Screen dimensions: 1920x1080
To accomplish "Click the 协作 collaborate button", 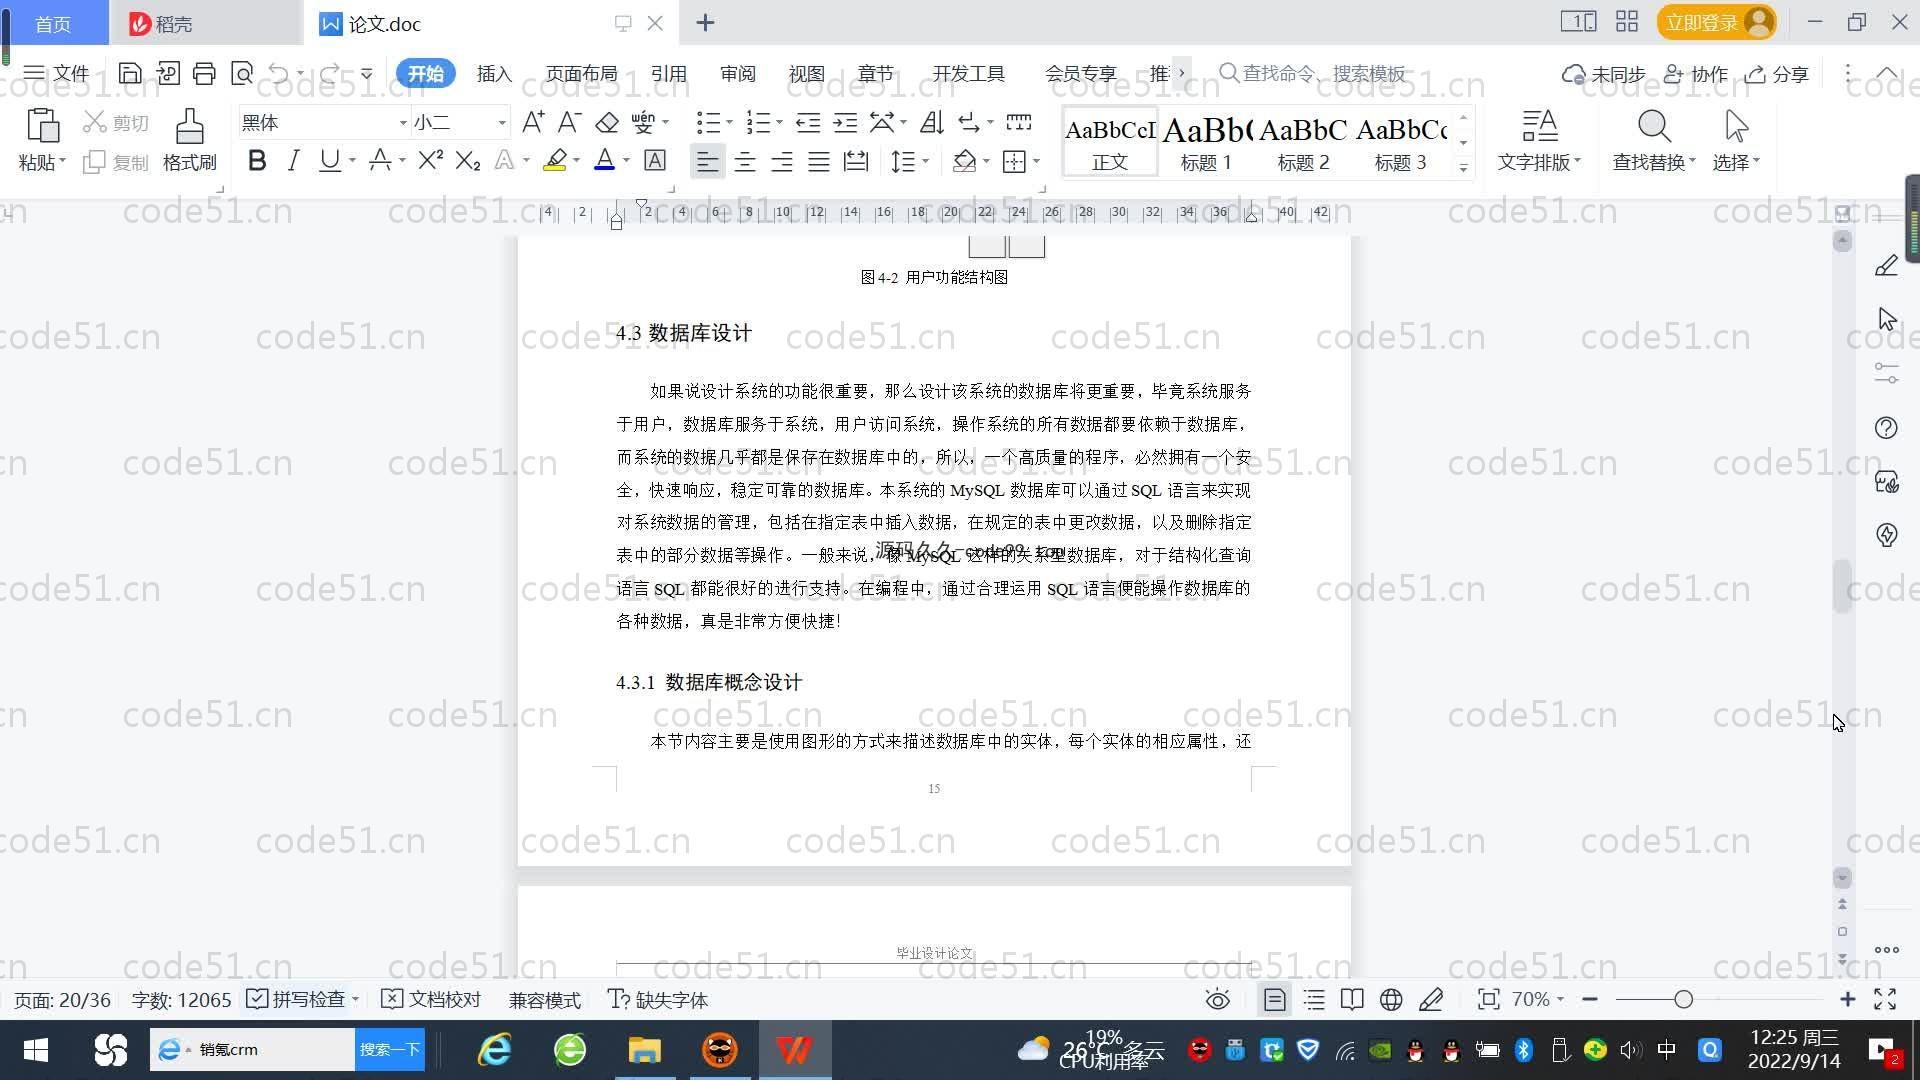I will pos(1696,73).
